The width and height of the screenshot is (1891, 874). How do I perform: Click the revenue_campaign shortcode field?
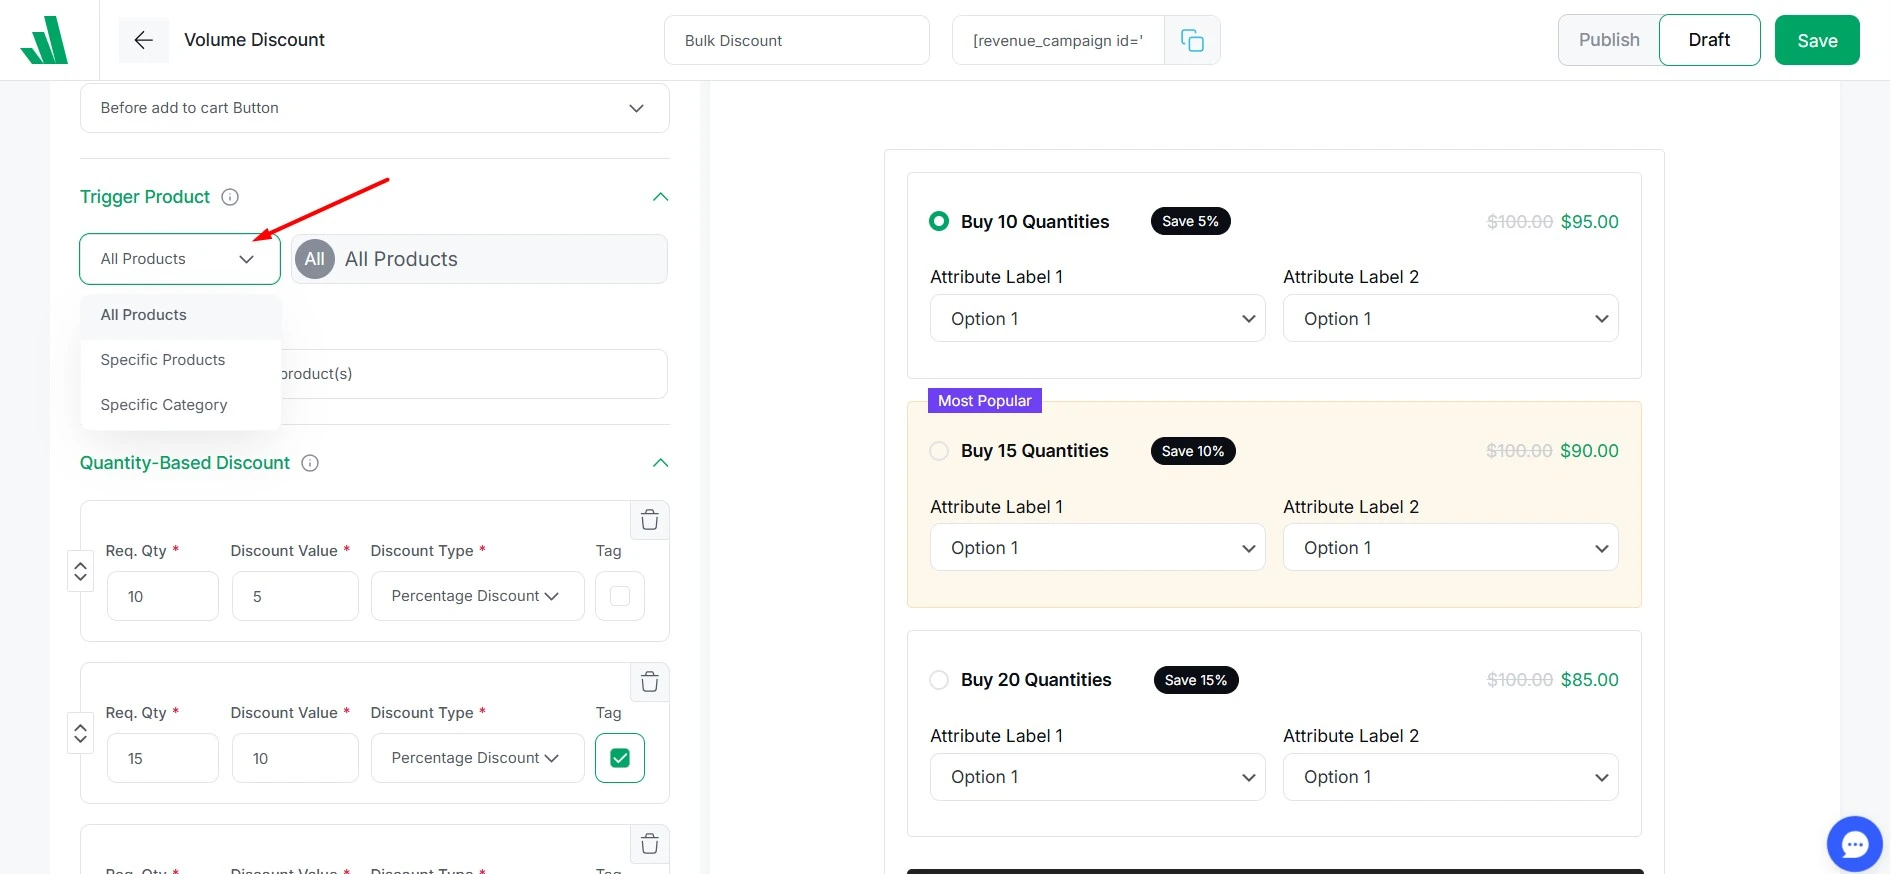(x=1058, y=40)
